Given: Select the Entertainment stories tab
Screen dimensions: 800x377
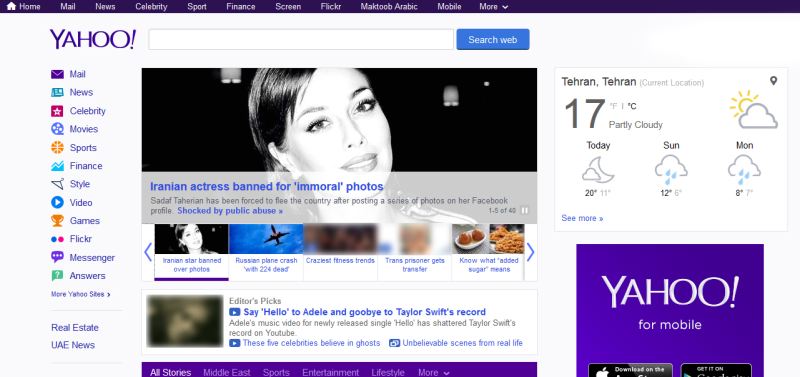Looking at the screenshot, I should coord(331,372).
